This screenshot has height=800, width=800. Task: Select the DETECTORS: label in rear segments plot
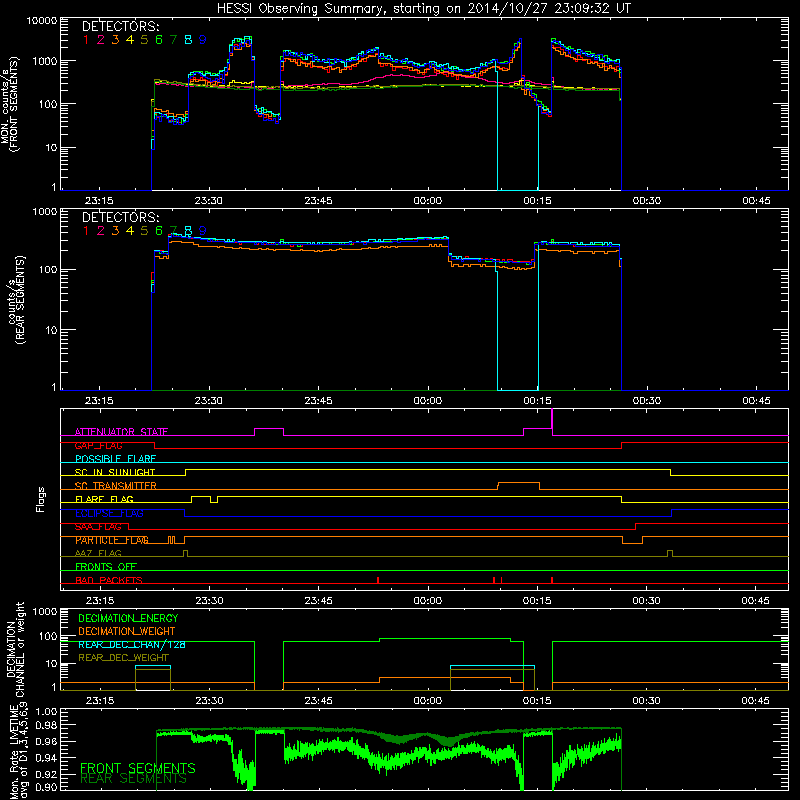[x=120, y=218]
